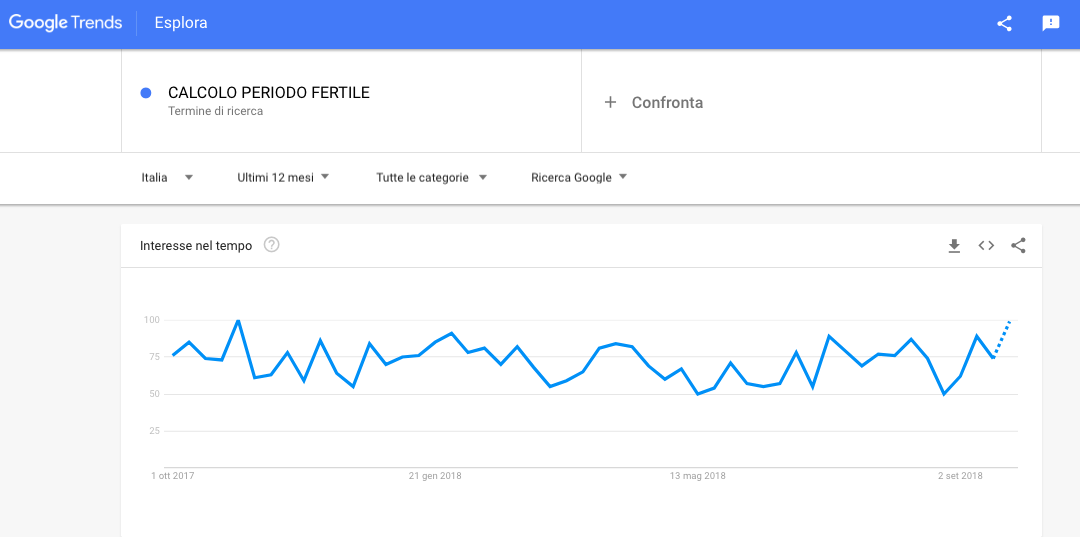Viewport: 1080px width, 537px height.
Task: Click Confronta to add a comparison term
Action: click(667, 102)
